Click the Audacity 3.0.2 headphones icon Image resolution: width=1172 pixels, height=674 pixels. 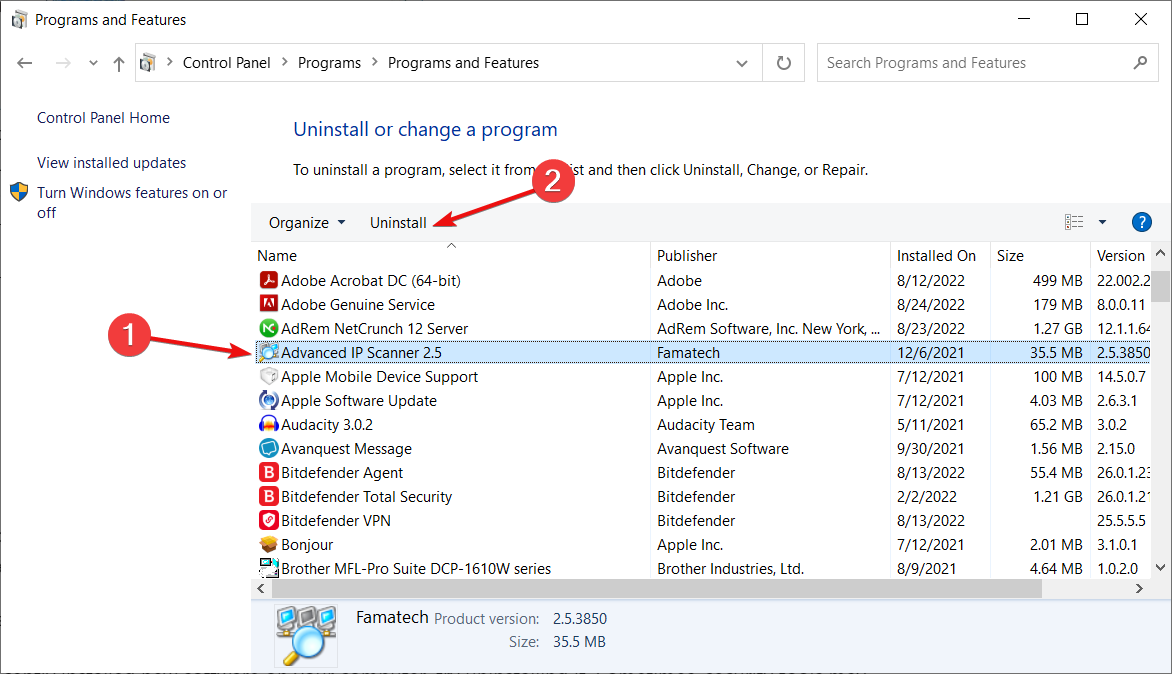268,424
